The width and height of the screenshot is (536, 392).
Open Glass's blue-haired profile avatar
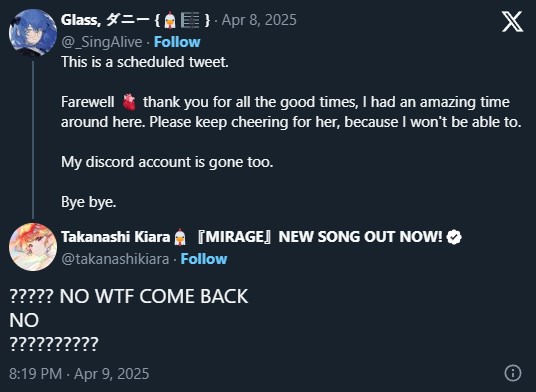click(x=33, y=32)
